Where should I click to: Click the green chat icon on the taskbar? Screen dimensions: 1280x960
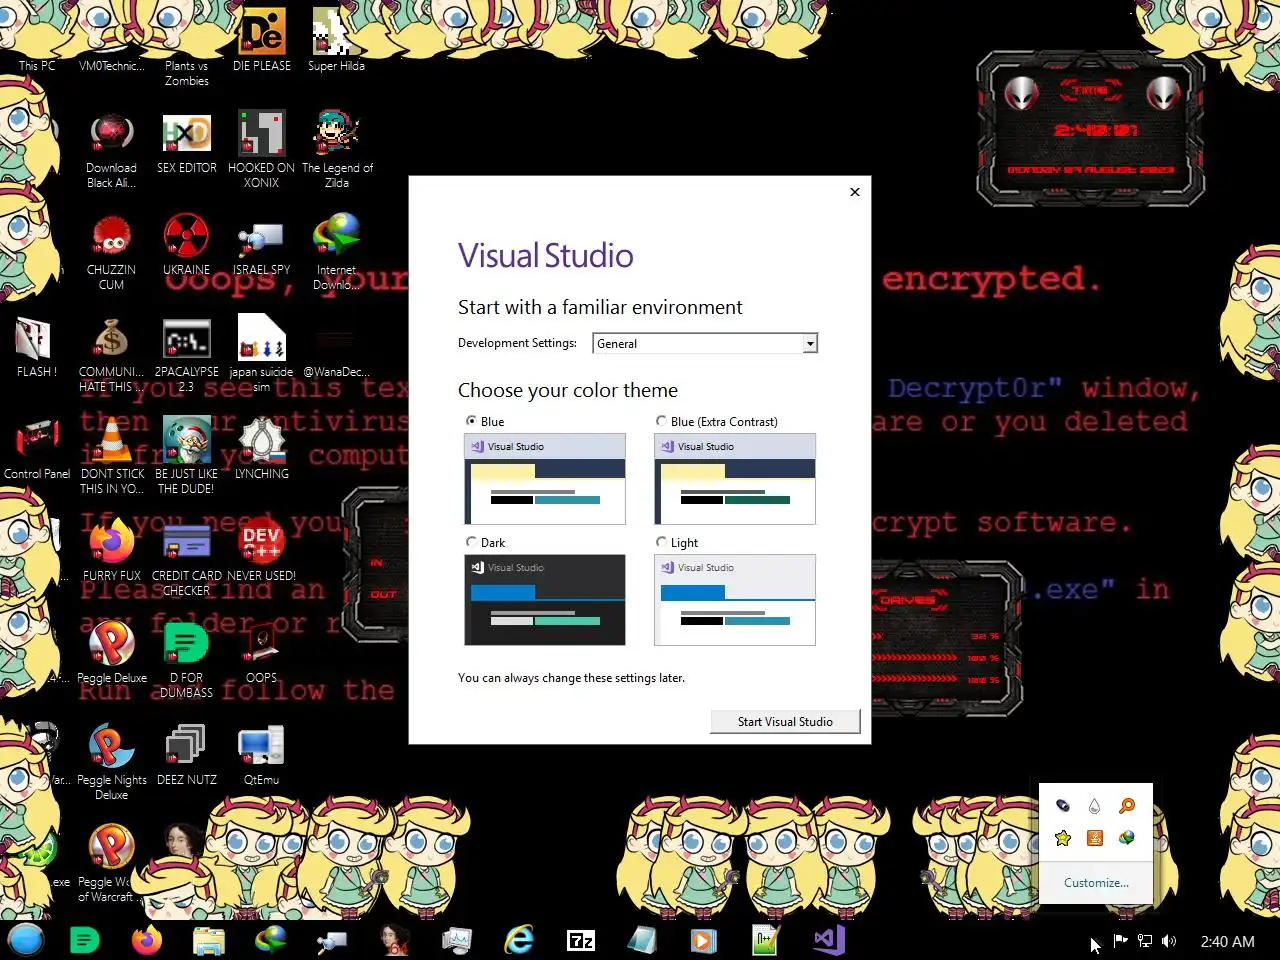tap(85, 940)
